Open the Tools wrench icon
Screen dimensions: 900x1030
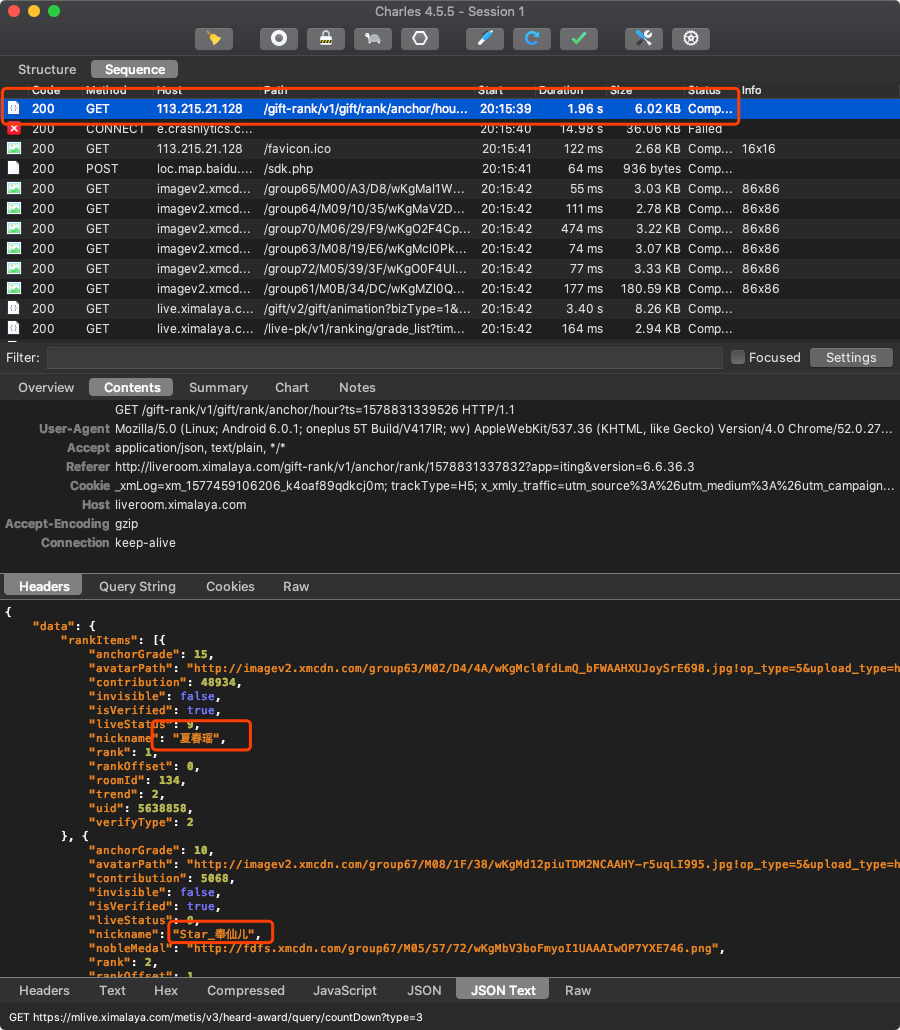point(644,38)
